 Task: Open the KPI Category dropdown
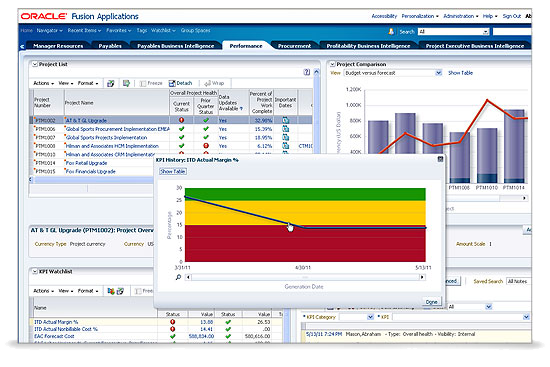(x=370, y=317)
